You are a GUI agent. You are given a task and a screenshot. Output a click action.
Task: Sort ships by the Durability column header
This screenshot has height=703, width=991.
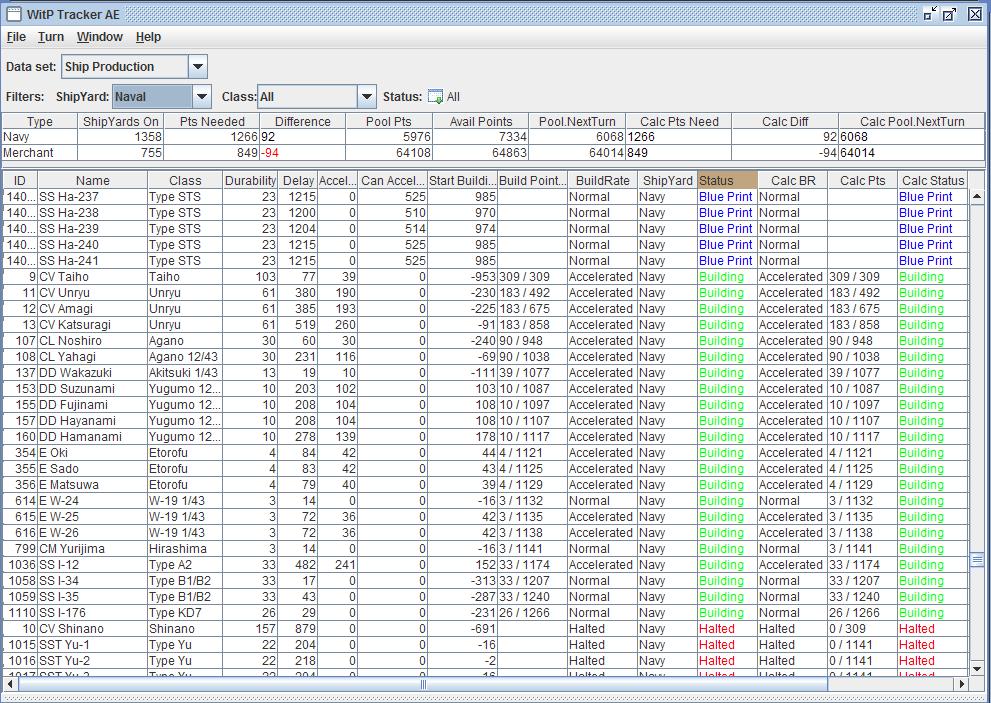[250, 181]
